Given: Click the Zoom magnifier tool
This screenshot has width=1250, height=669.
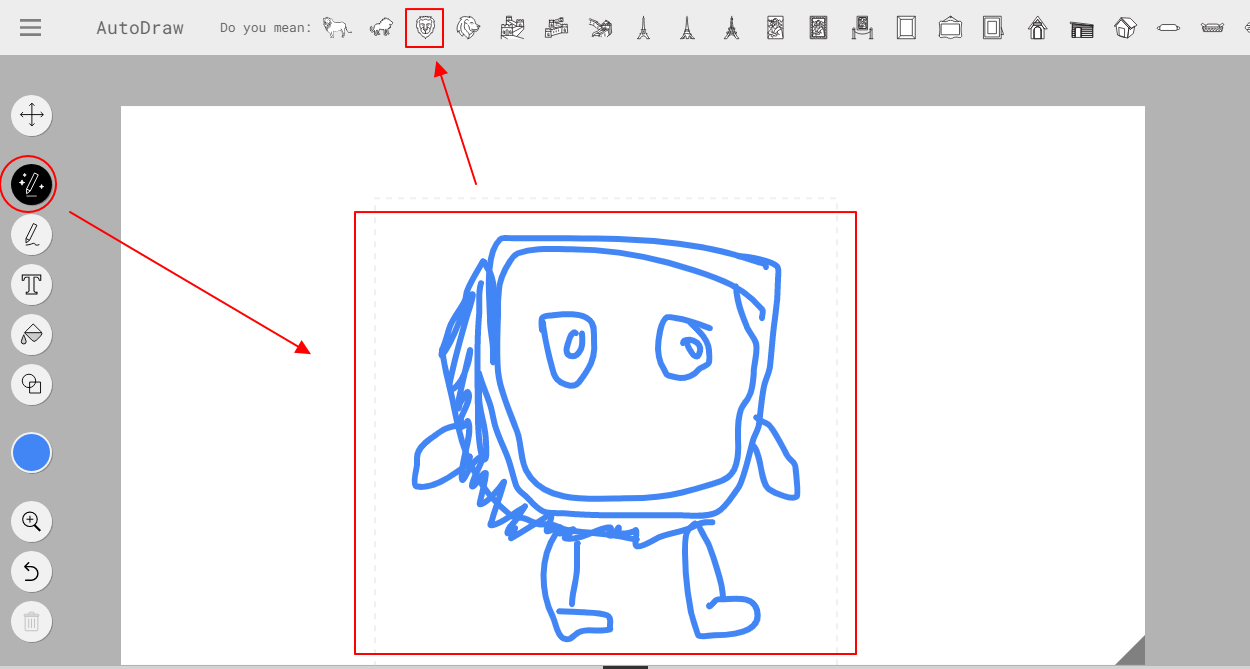Looking at the screenshot, I should (x=31, y=521).
